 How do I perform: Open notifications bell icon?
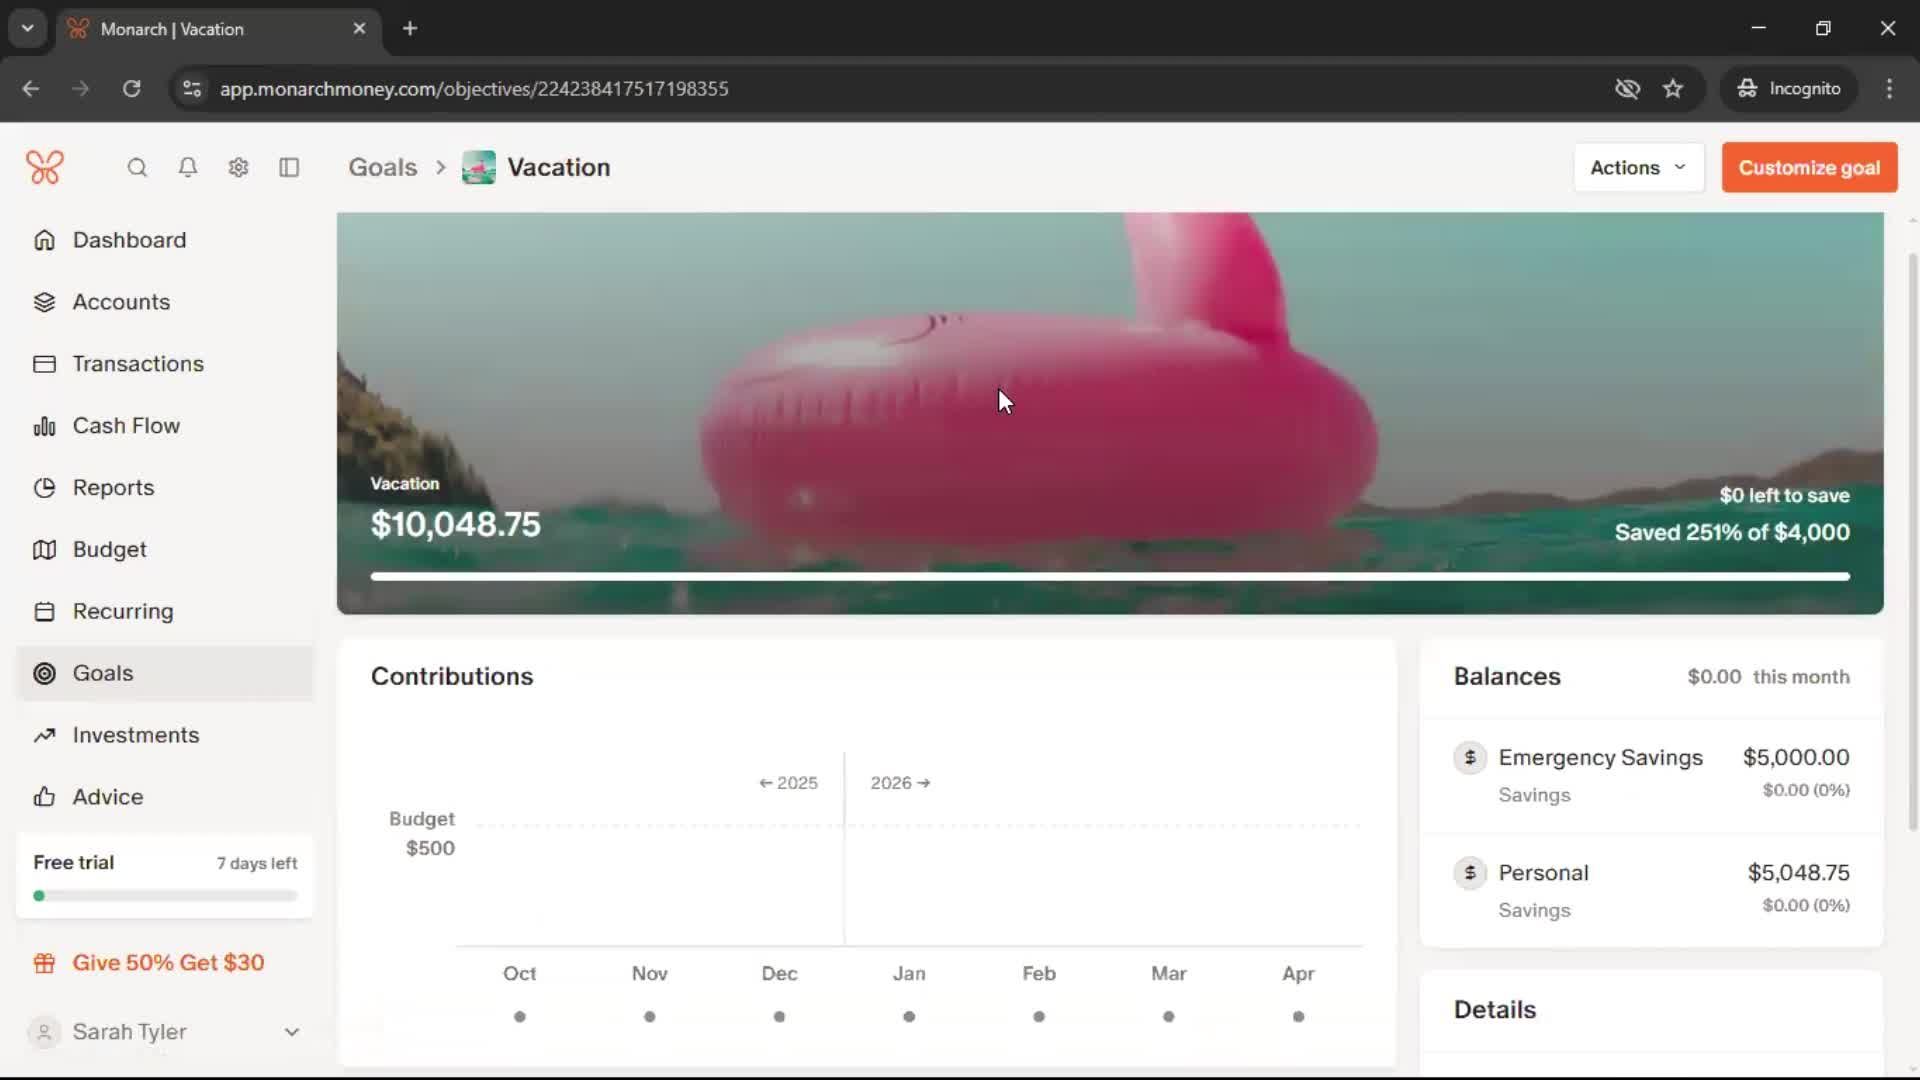187,168
